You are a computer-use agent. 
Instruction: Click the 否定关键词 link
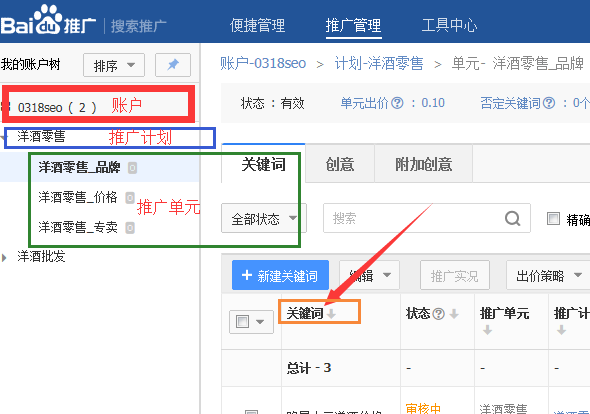point(510,103)
